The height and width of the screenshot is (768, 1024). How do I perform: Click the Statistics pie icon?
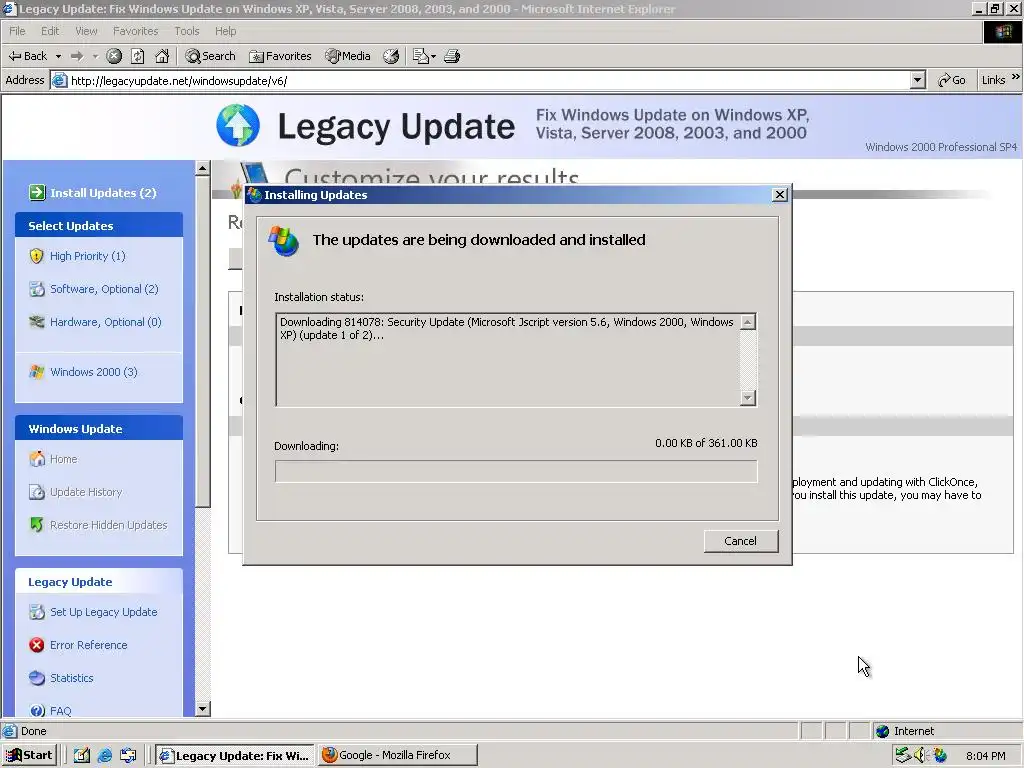coord(37,678)
